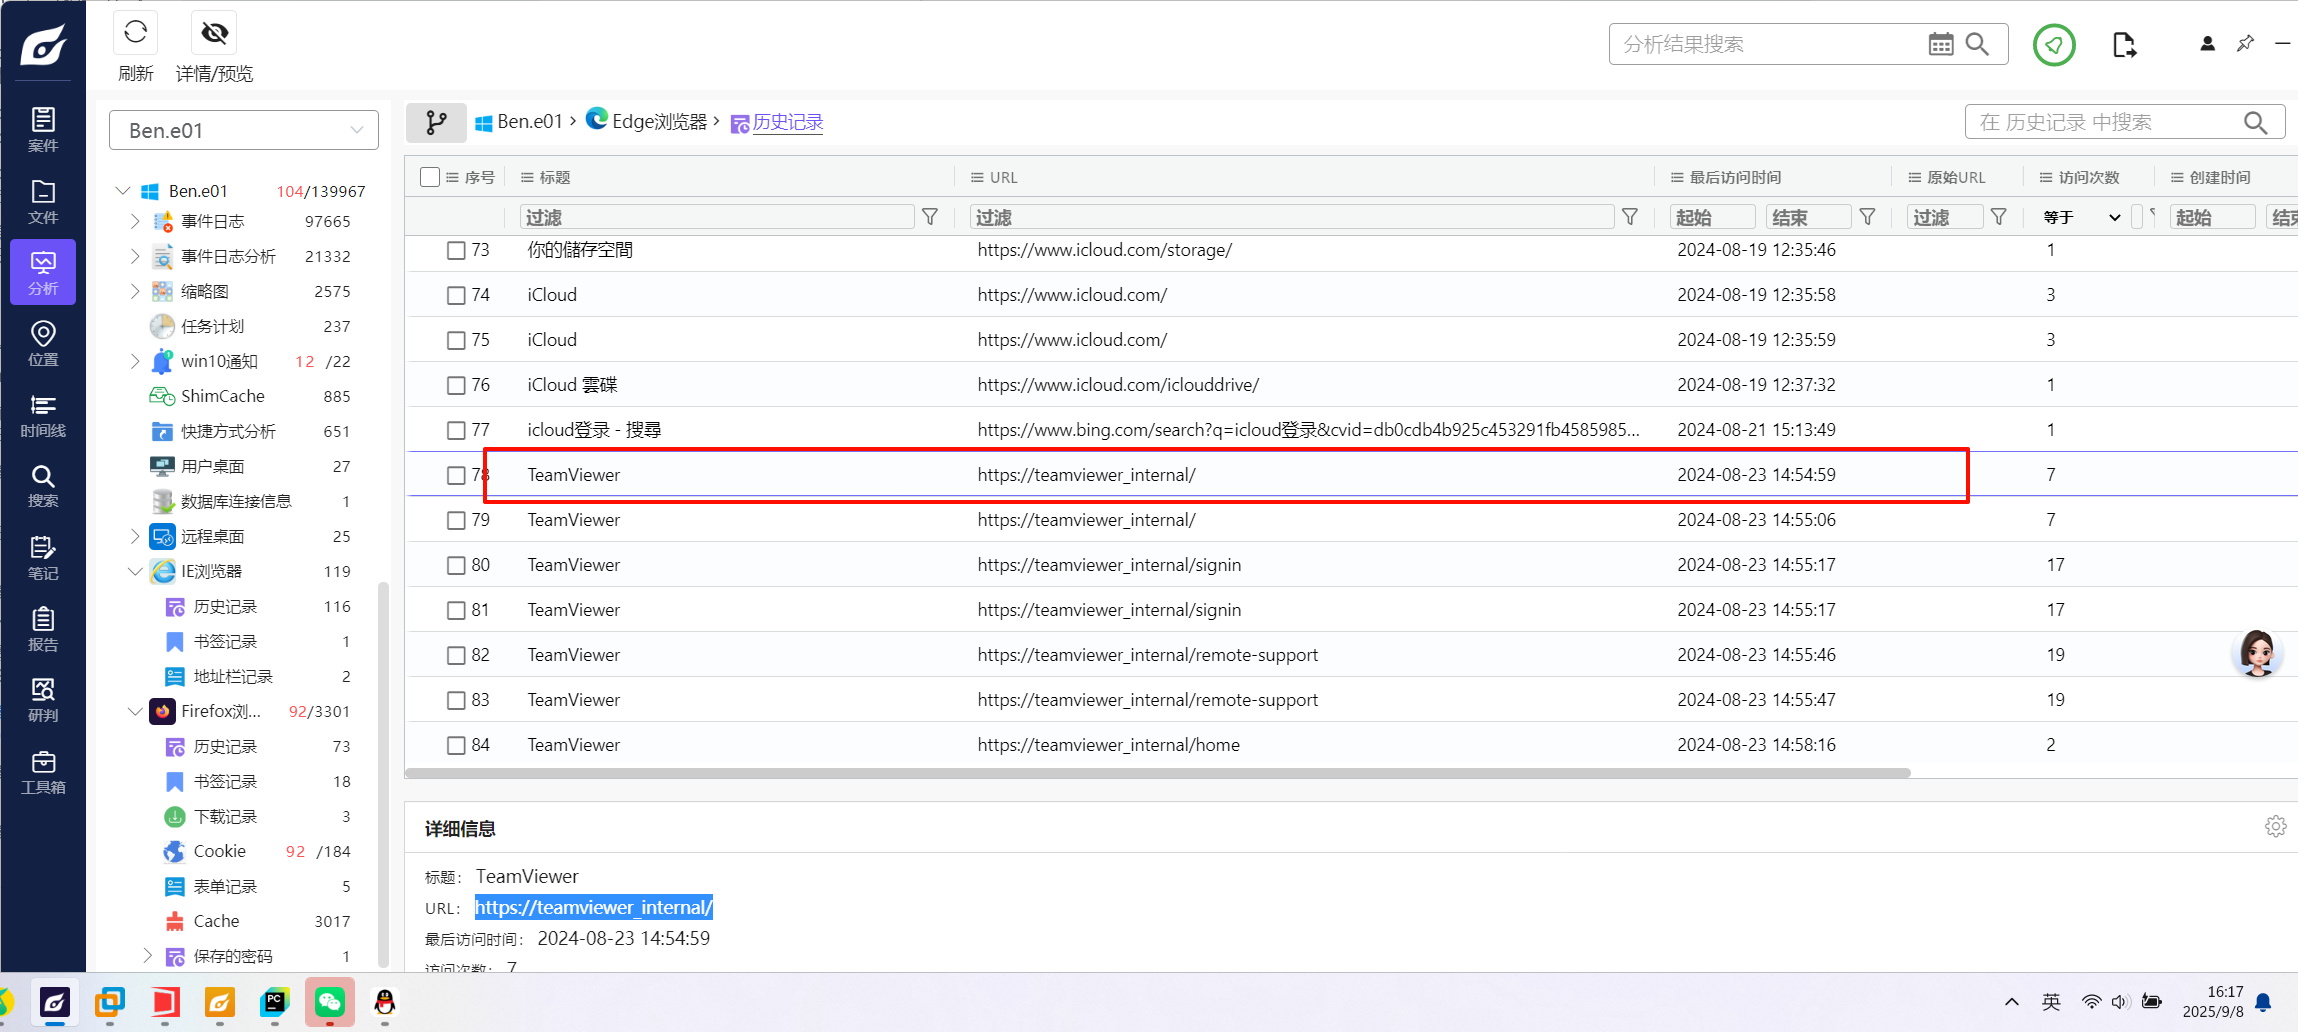Select 下载记录 under Firefox
This screenshot has width=2298, height=1032.
(225, 816)
